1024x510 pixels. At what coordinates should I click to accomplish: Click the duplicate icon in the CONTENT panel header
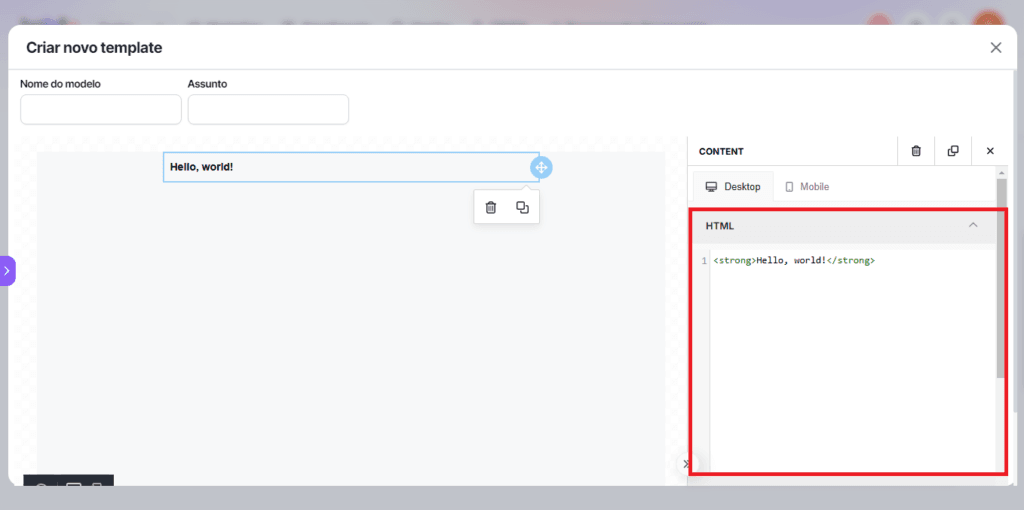pos(953,151)
